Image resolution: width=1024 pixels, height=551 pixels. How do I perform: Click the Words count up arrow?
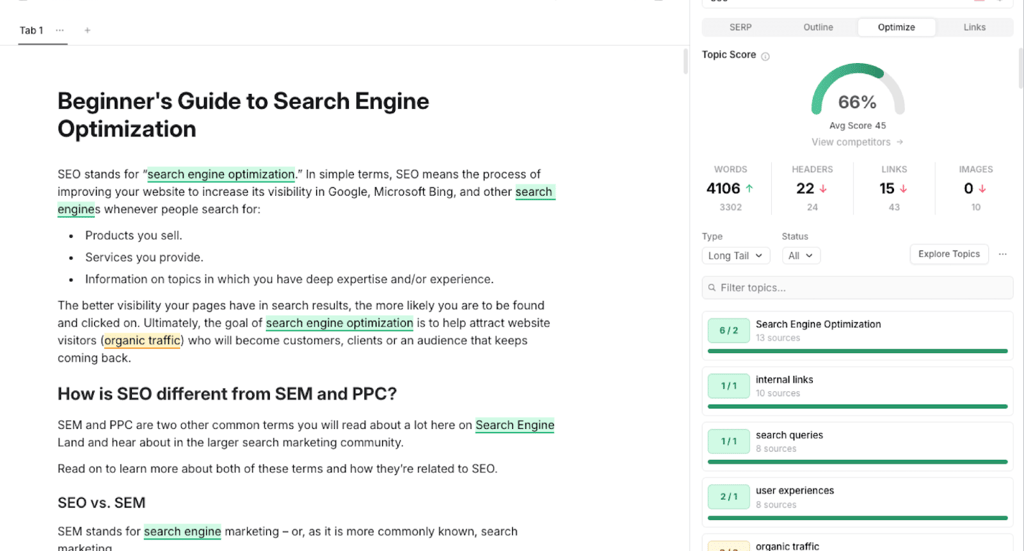pos(750,189)
